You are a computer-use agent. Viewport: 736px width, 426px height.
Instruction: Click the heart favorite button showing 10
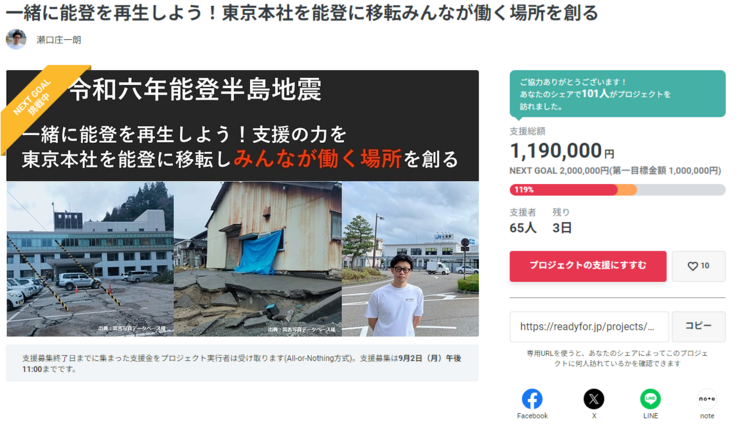[698, 266]
